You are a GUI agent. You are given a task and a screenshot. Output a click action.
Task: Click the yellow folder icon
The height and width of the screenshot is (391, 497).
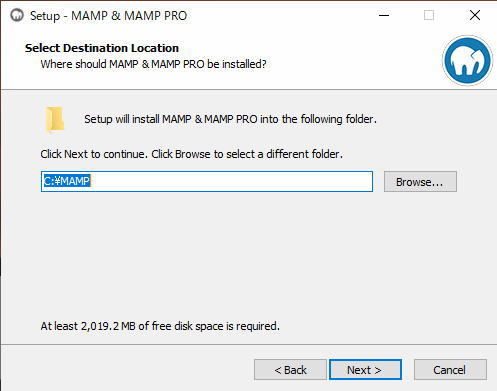pos(54,120)
